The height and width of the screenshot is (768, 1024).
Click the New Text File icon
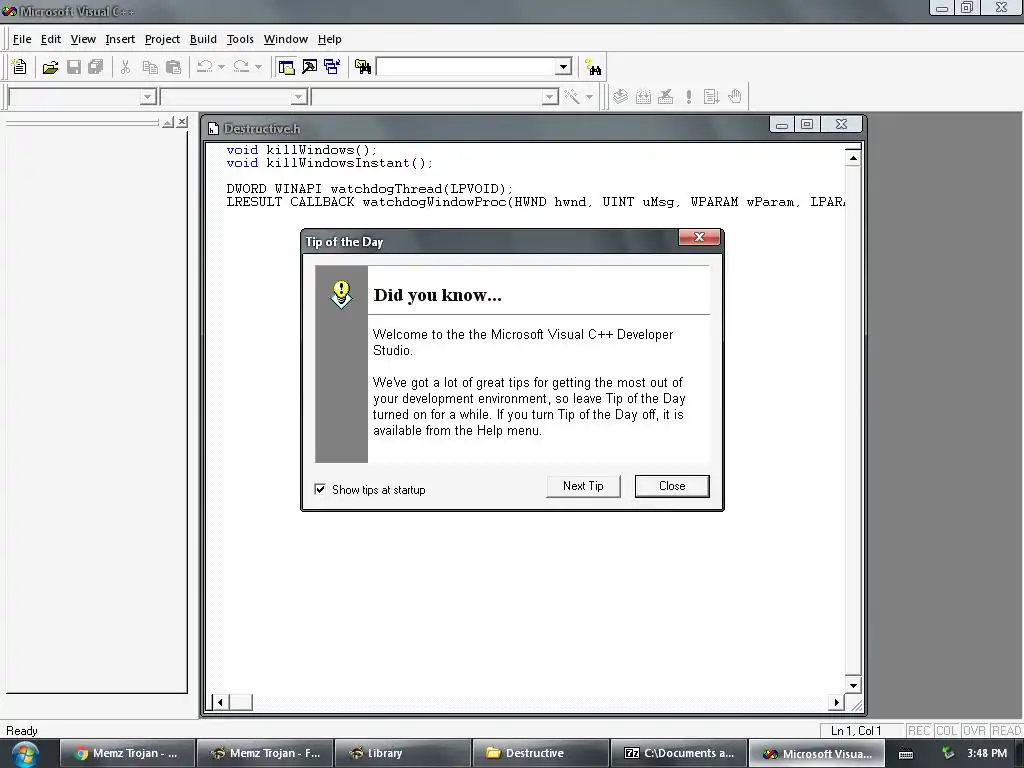(x=20, y=67)
